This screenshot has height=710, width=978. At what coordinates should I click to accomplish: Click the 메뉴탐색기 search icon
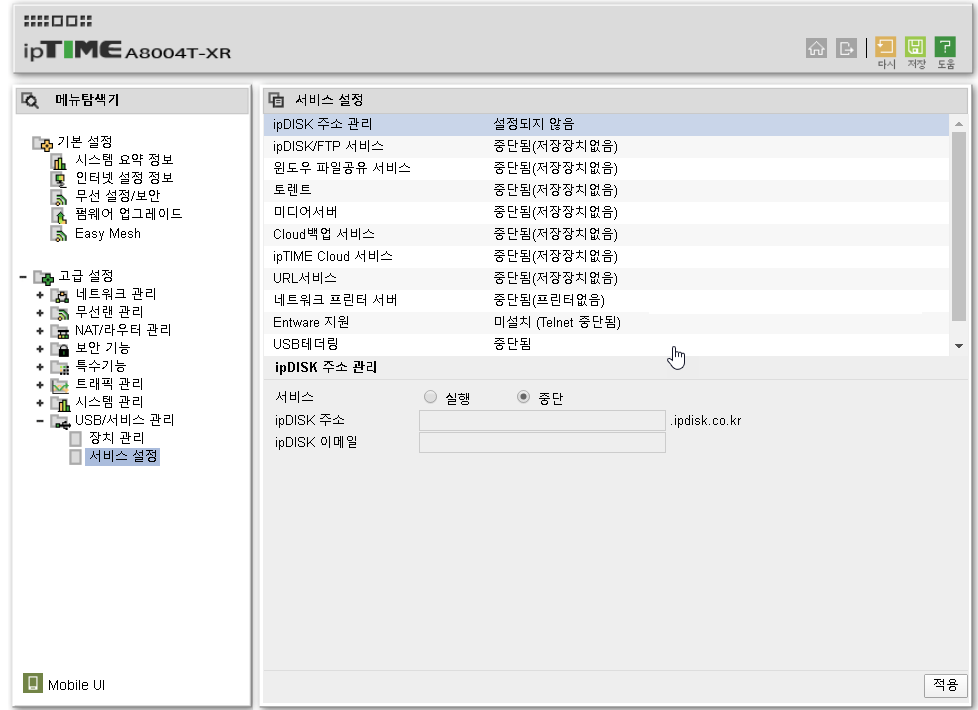30,100
